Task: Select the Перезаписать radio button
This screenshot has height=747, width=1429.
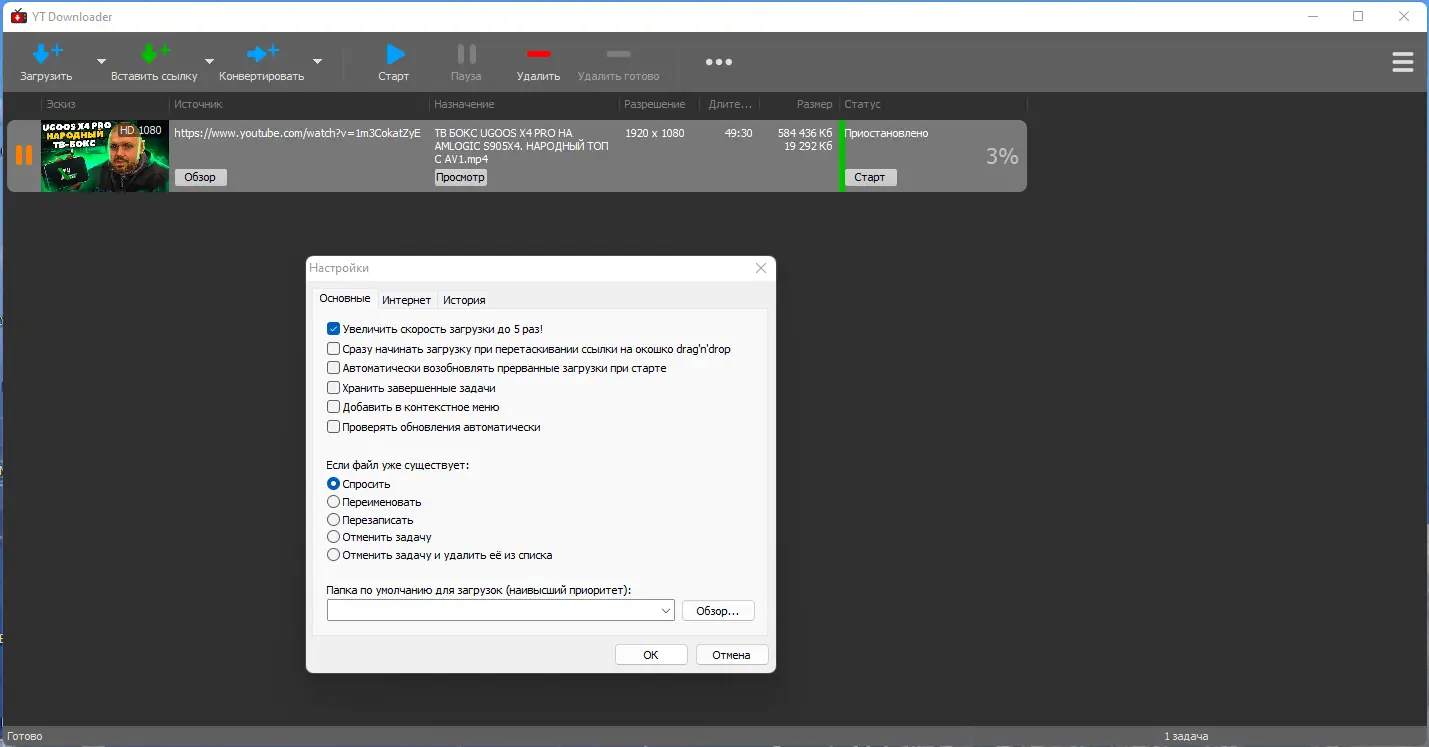Action: pos(334,520)
